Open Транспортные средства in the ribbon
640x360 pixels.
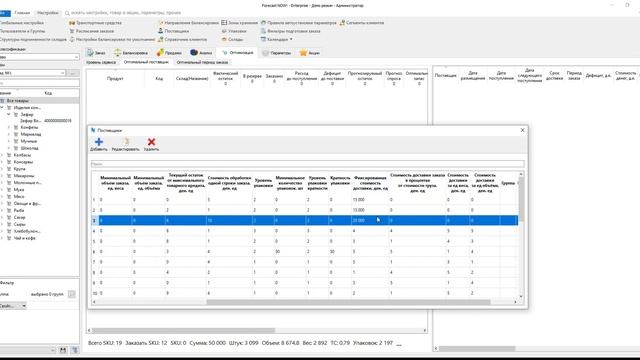click(x=96, y=23)
